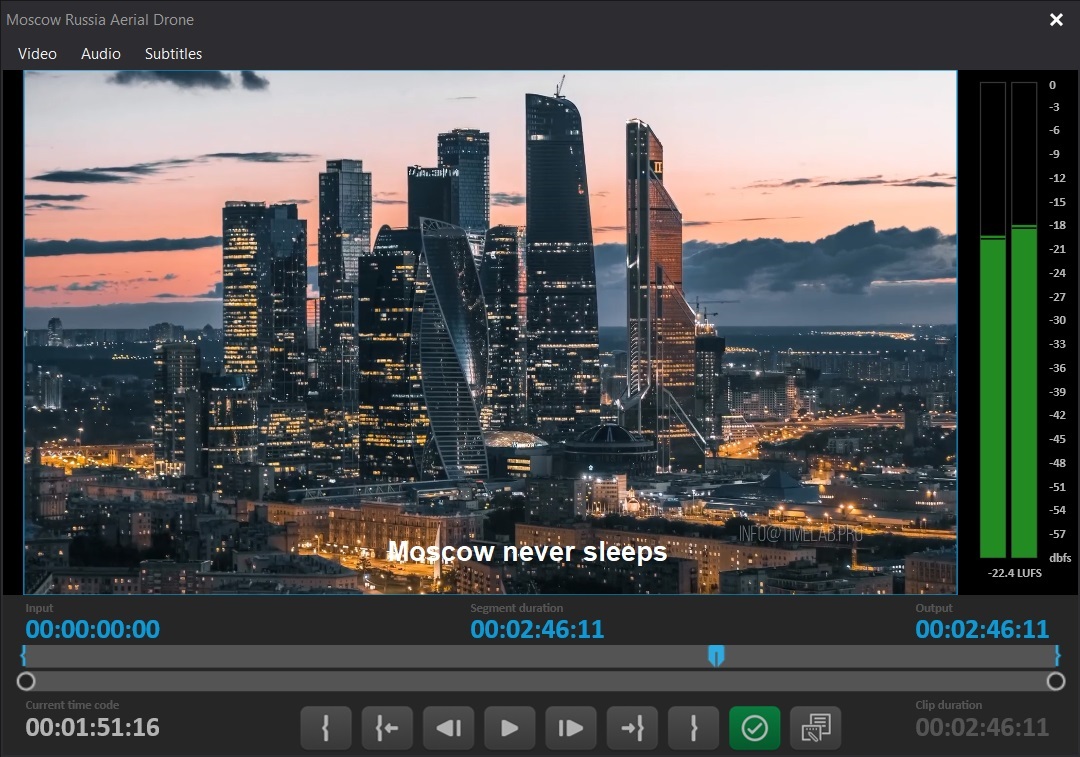Click the left circular range handle
This screenshot has width=1080, height=757.
tap(26, 681)
